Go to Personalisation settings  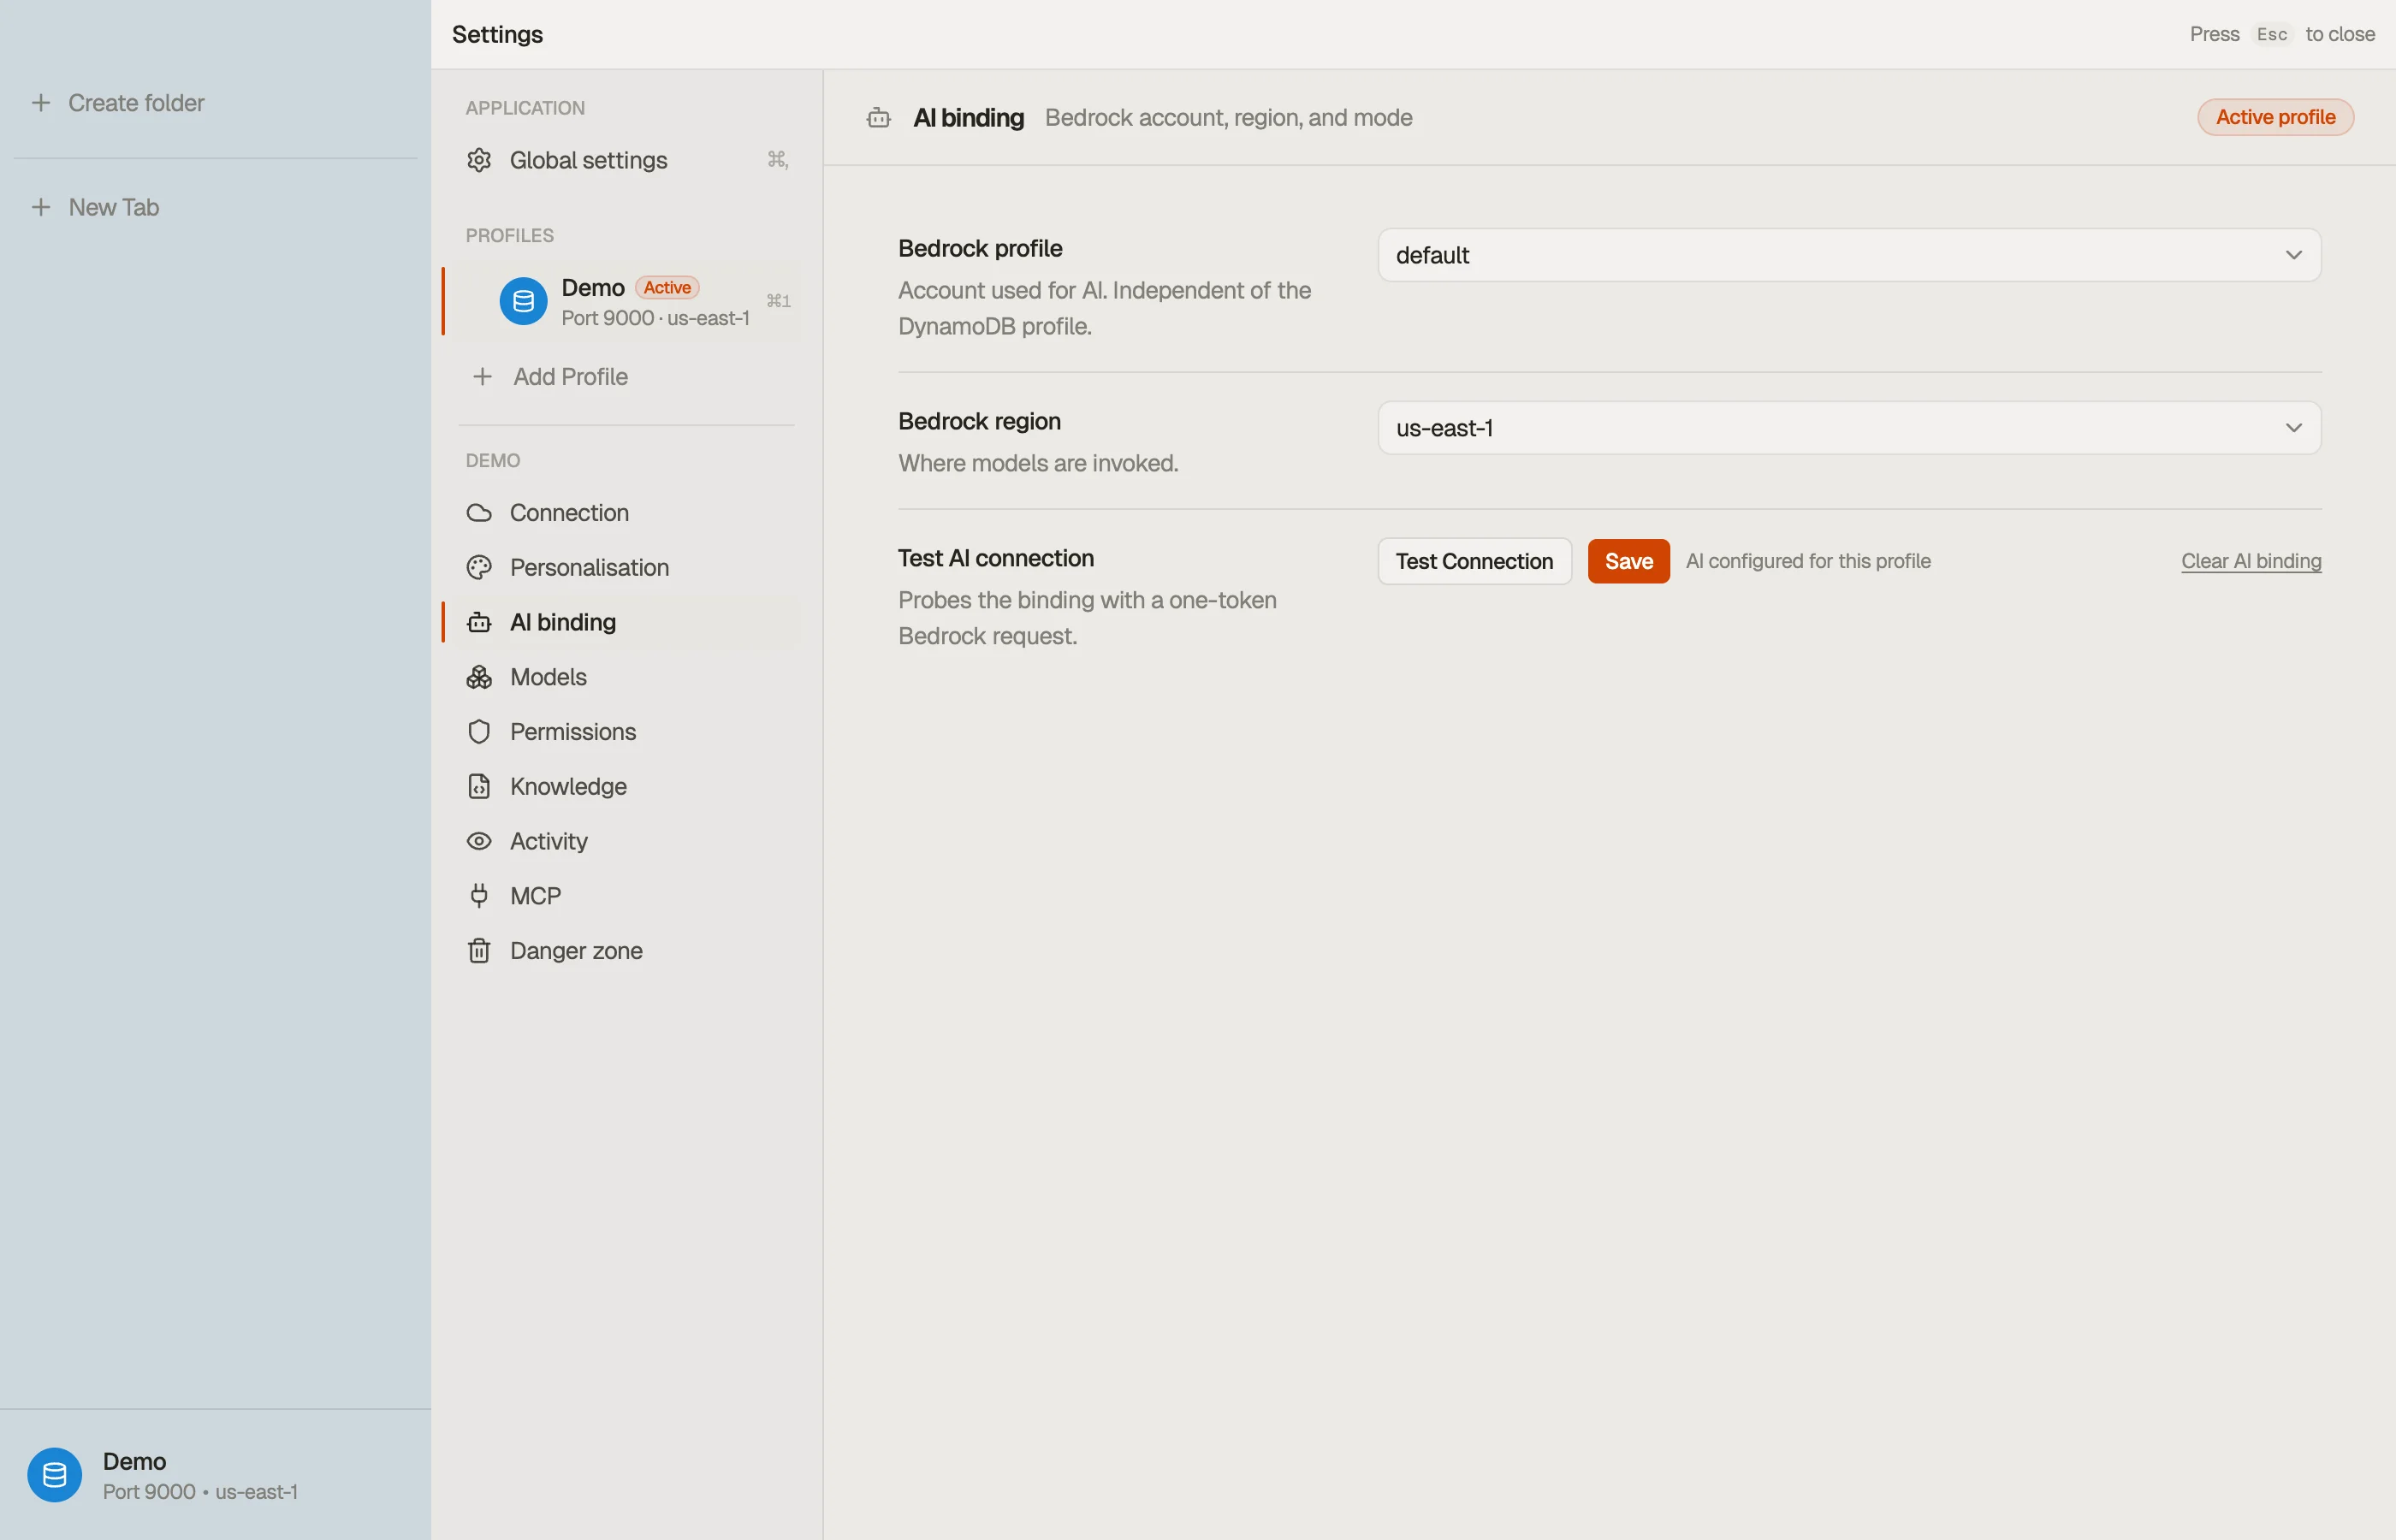point(626,568)
